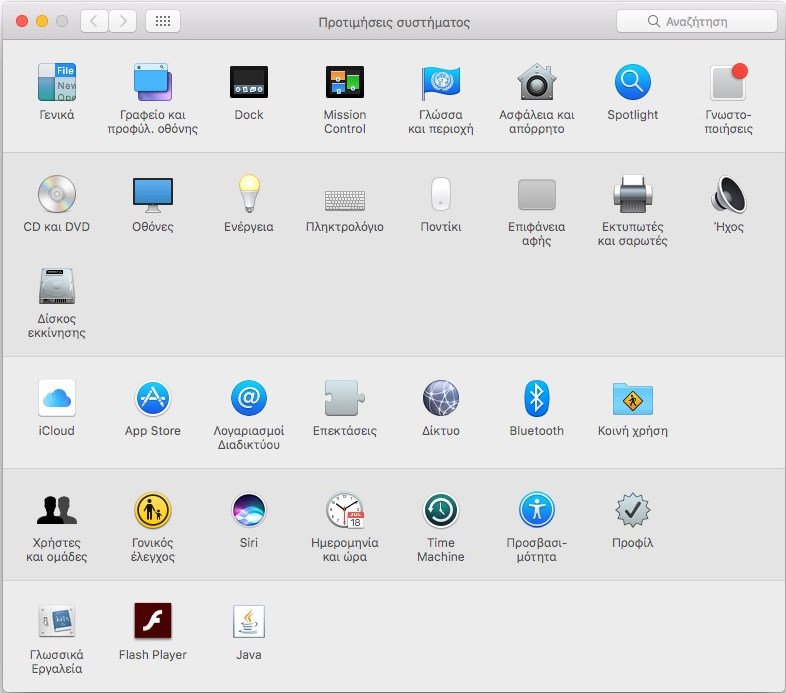Minimize the window with yellow button
Viewport: 786px width, 693px height.
point(42,21)
